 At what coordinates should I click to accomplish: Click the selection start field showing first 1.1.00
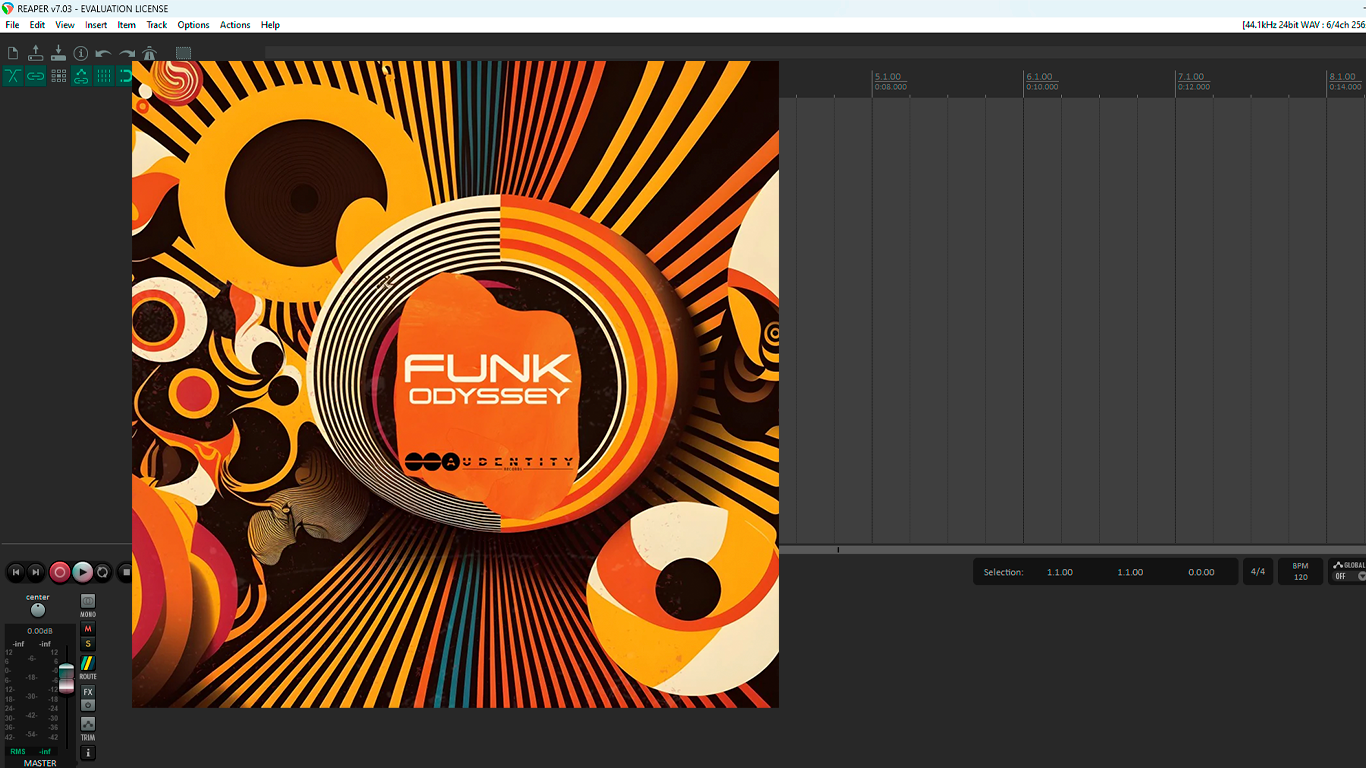coord(1060,572)
